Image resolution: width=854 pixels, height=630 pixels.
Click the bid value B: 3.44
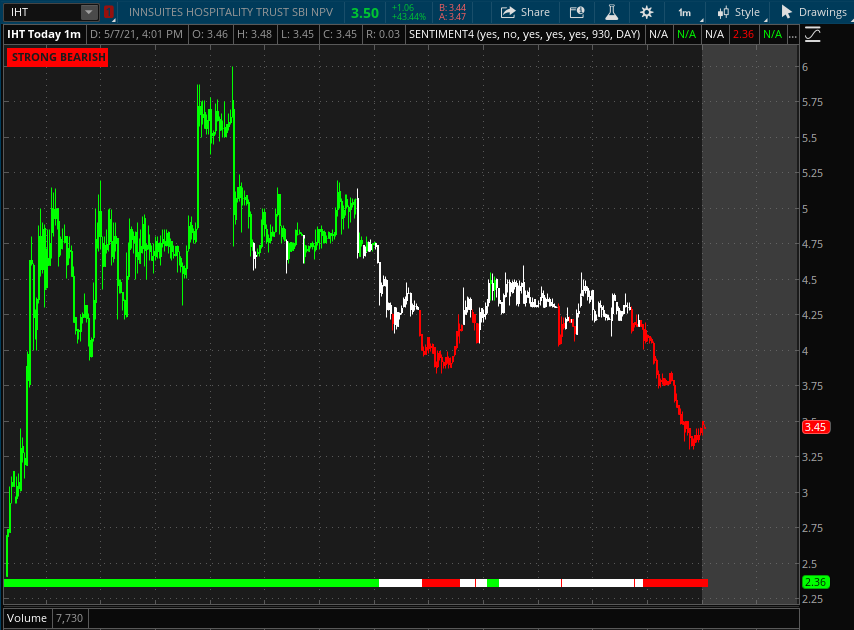[x=453, y=8]
